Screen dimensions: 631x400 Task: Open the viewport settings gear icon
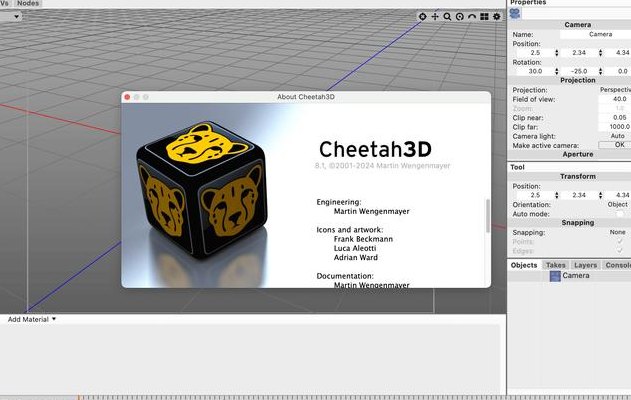(x=497, y=16)
